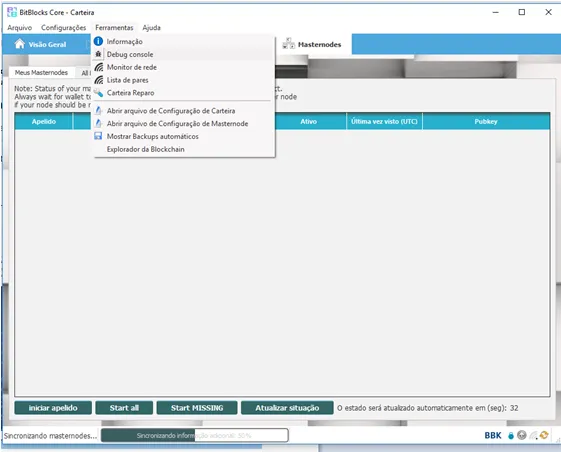Sort by Última vez visto (UTC) column
The width and height of the screenshot is (561, 452).
384,121
